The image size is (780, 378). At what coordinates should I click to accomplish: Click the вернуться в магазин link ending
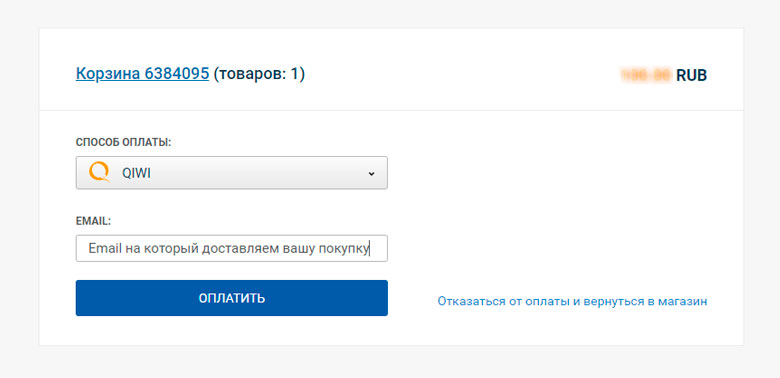click(645, 301)
